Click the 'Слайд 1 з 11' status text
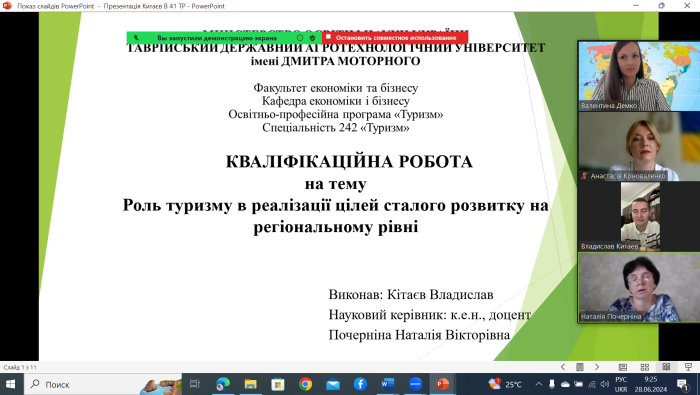This screenshot has width=700, height=395. pyautogui.click(x=20, y=367)
